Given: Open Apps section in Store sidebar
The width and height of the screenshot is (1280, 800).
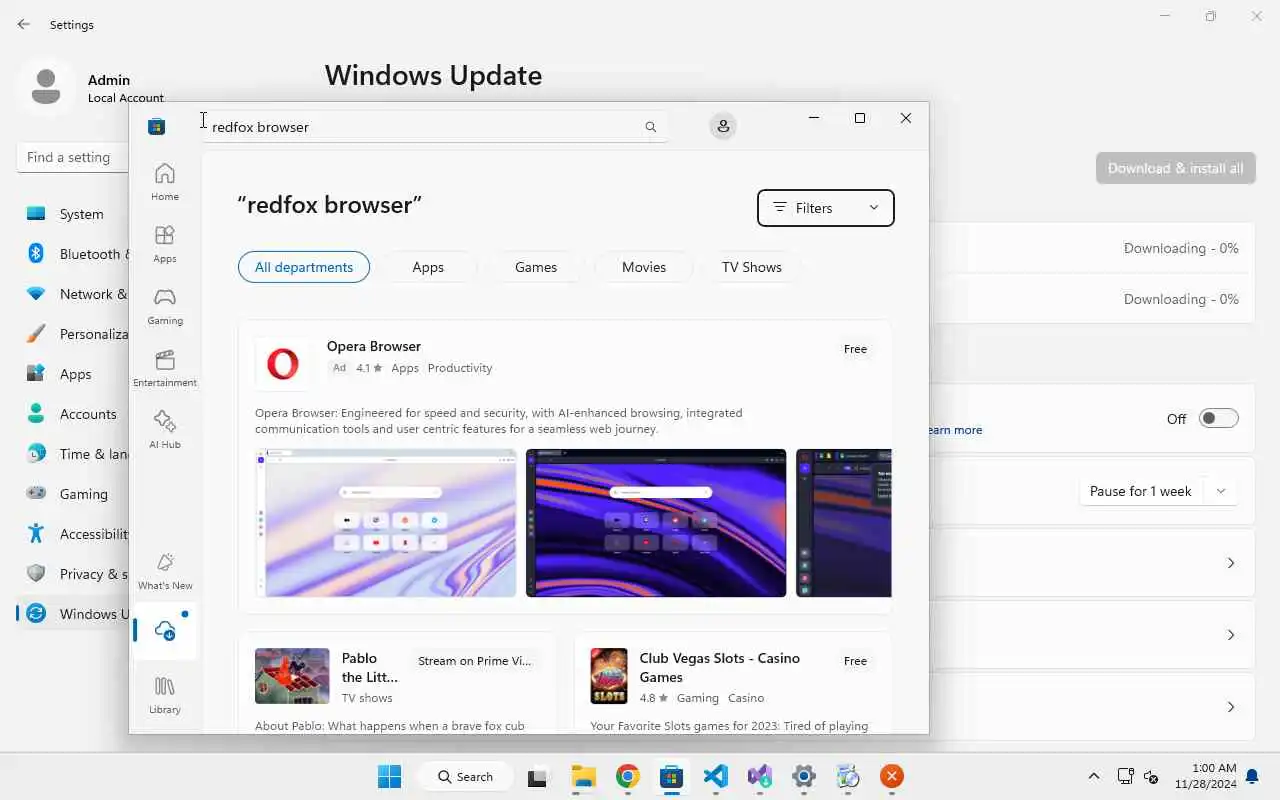Looking at the screenshot, I should click(x=165, y=244).
